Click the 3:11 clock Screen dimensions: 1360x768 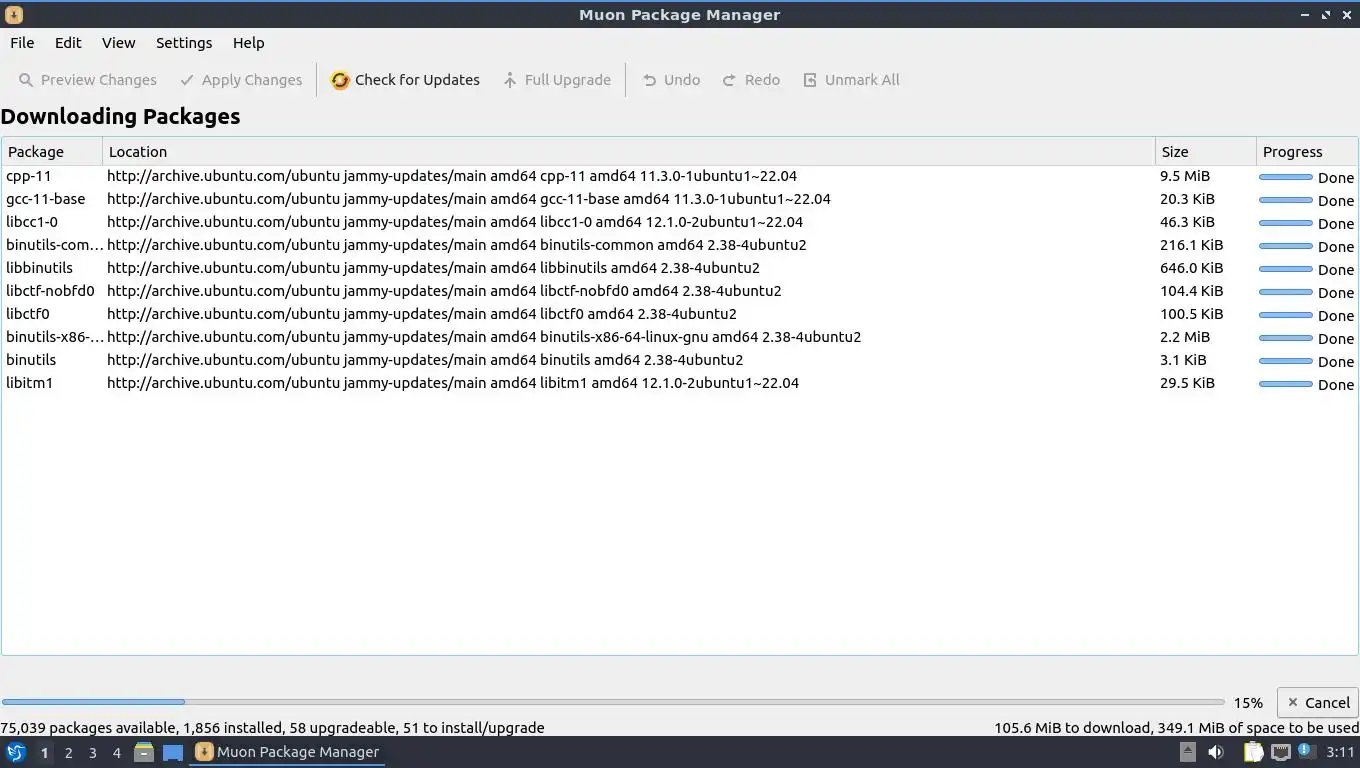1340,752
